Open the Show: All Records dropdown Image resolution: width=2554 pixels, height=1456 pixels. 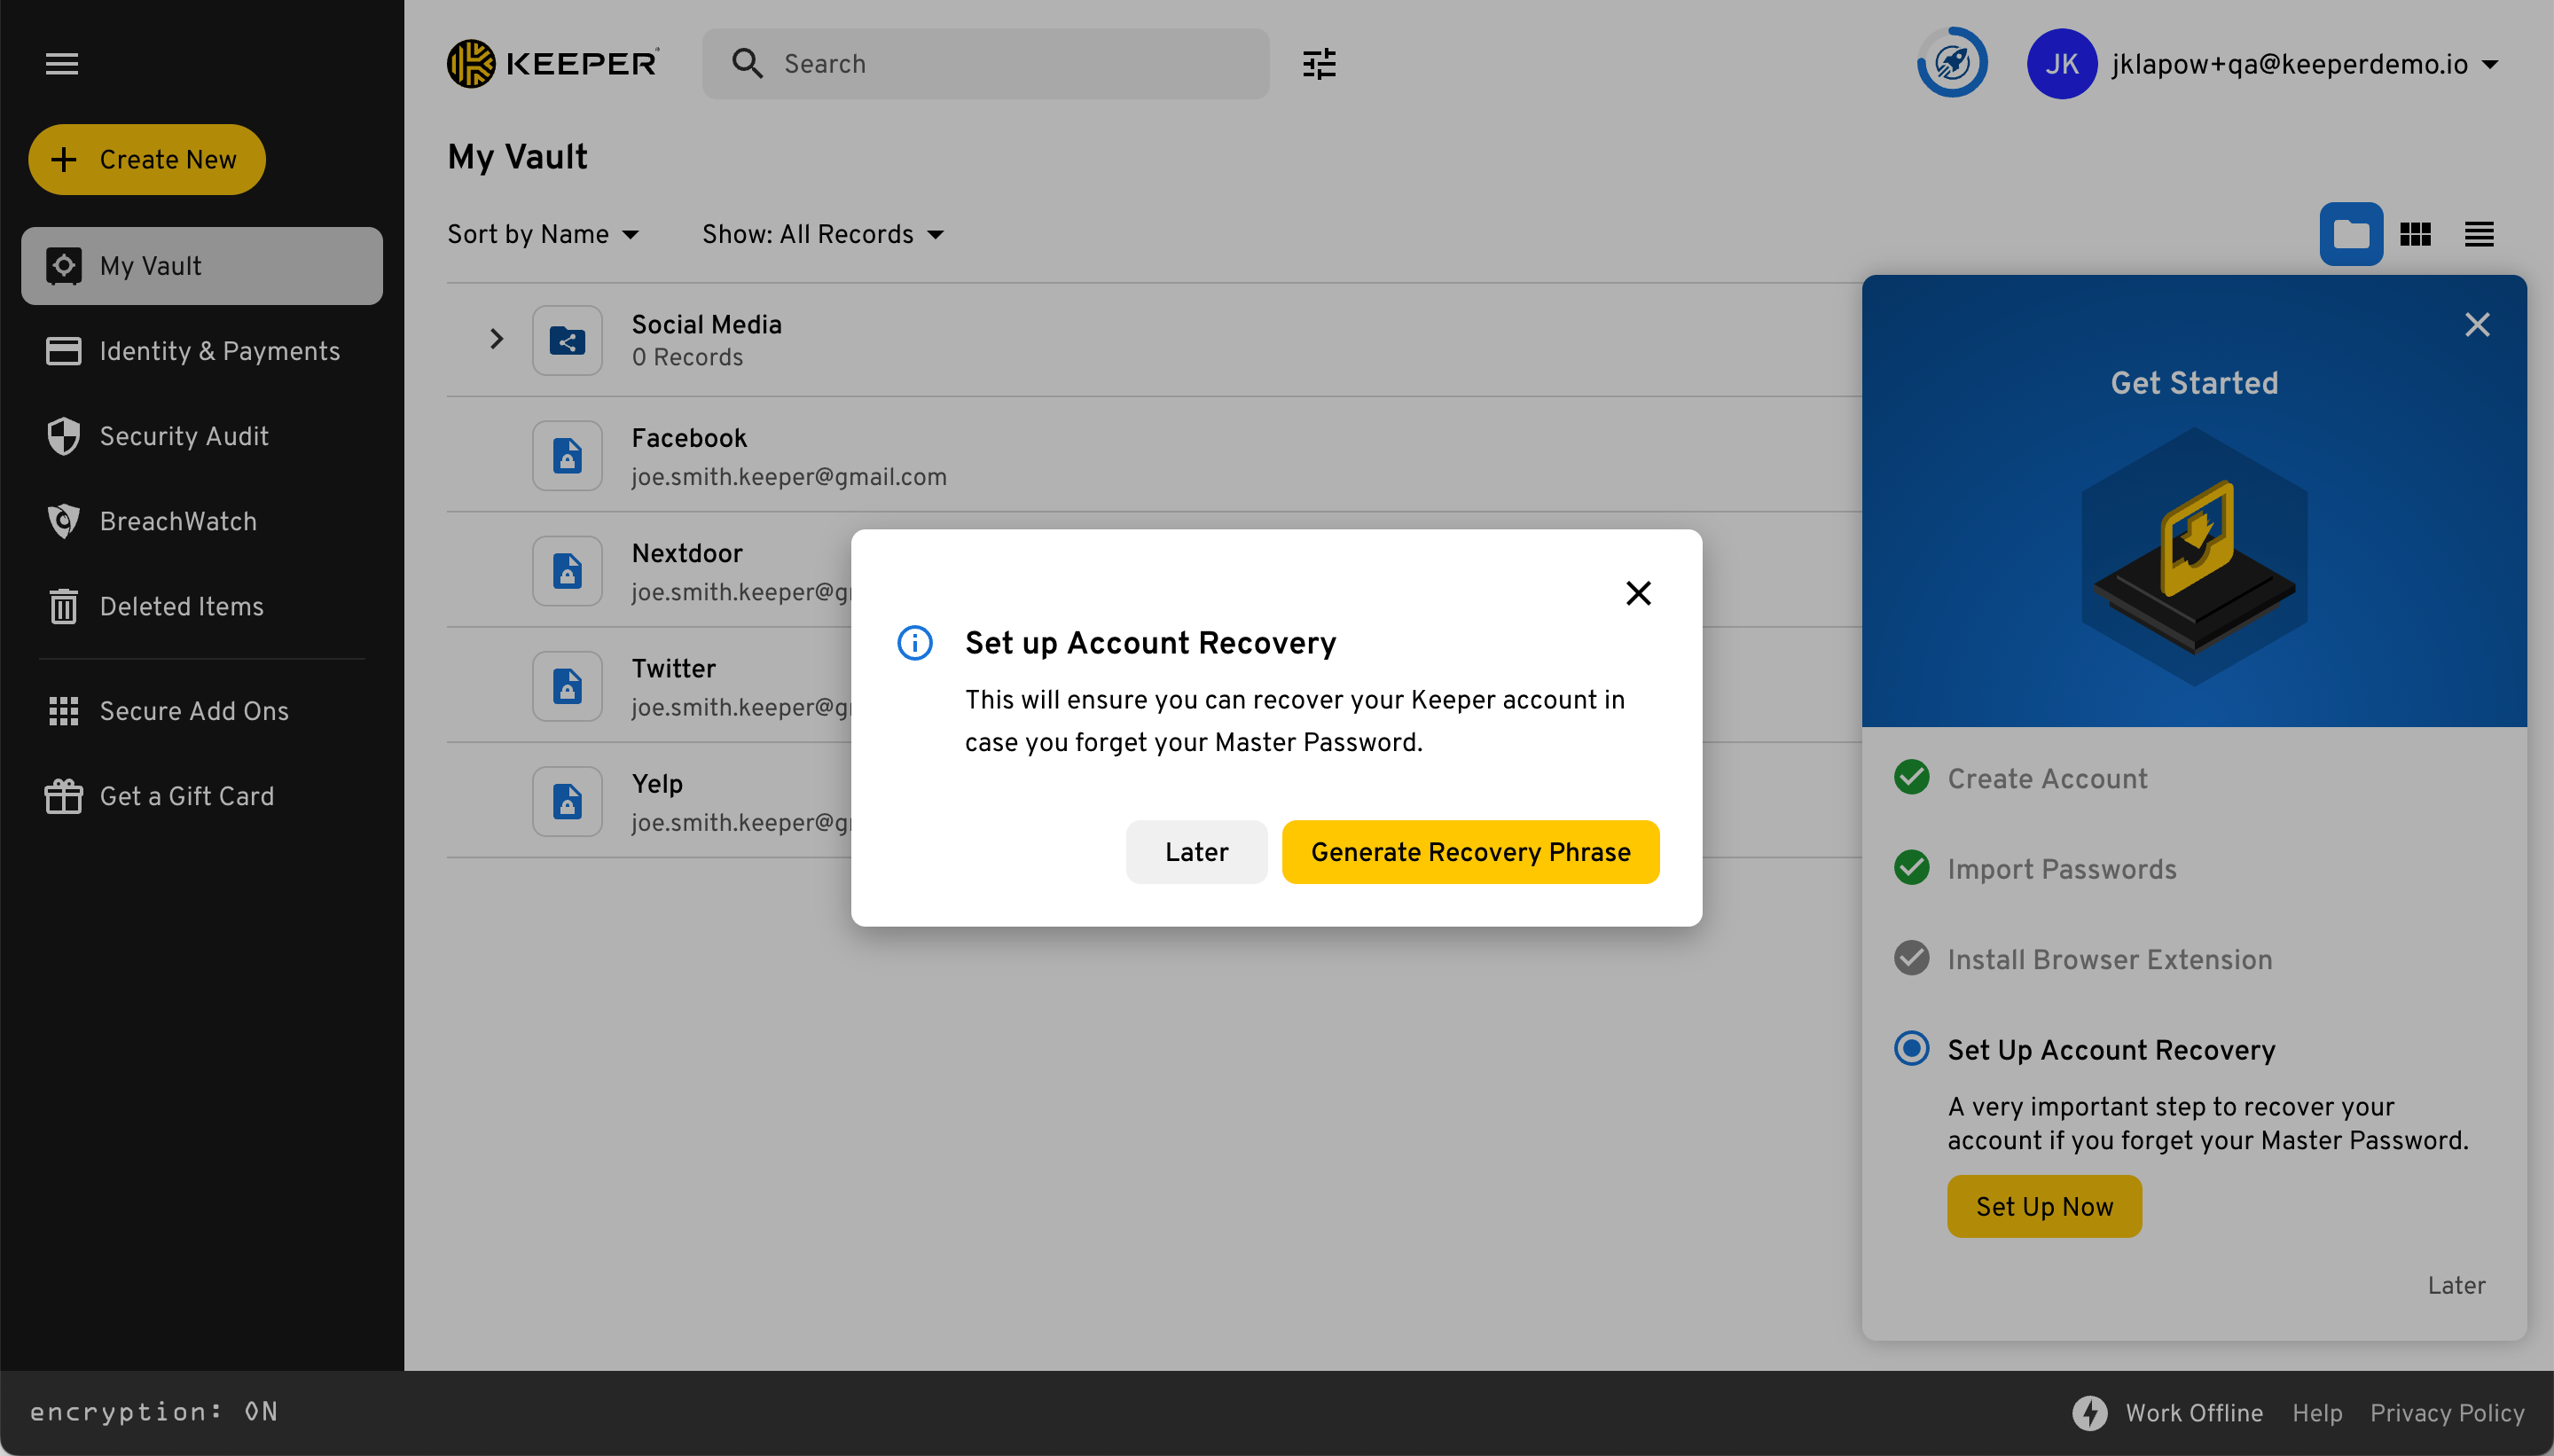[x=822, y=235]
